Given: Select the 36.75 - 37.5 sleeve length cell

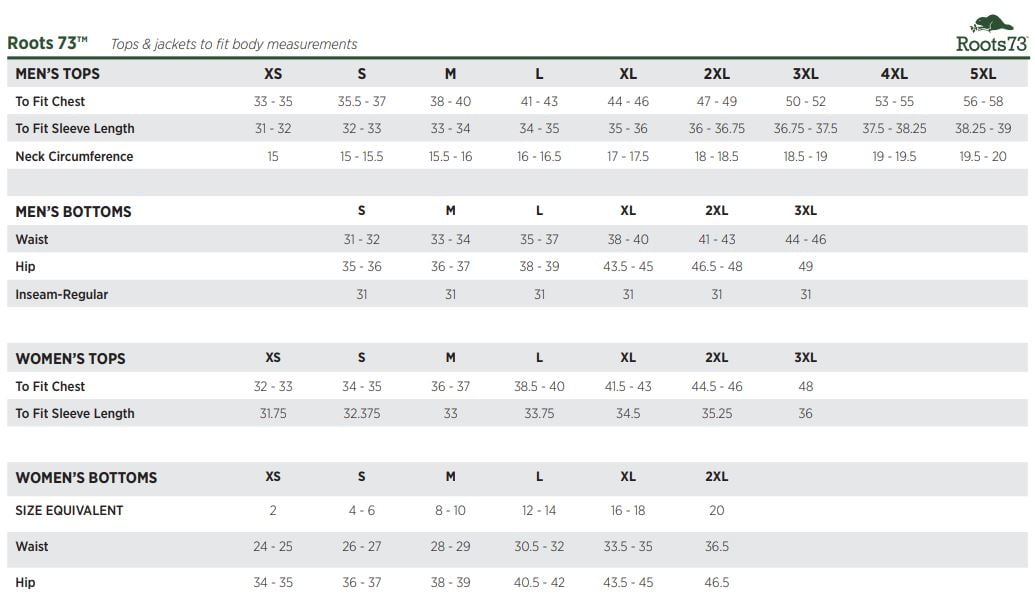Looking at the screenshot, I should 805,129.
